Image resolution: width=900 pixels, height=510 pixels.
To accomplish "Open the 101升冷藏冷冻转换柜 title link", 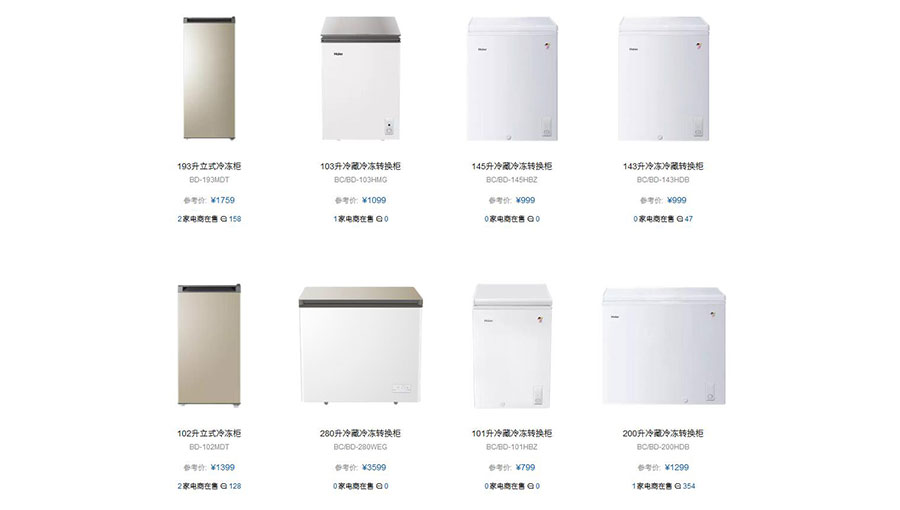I will click(511, 434).
